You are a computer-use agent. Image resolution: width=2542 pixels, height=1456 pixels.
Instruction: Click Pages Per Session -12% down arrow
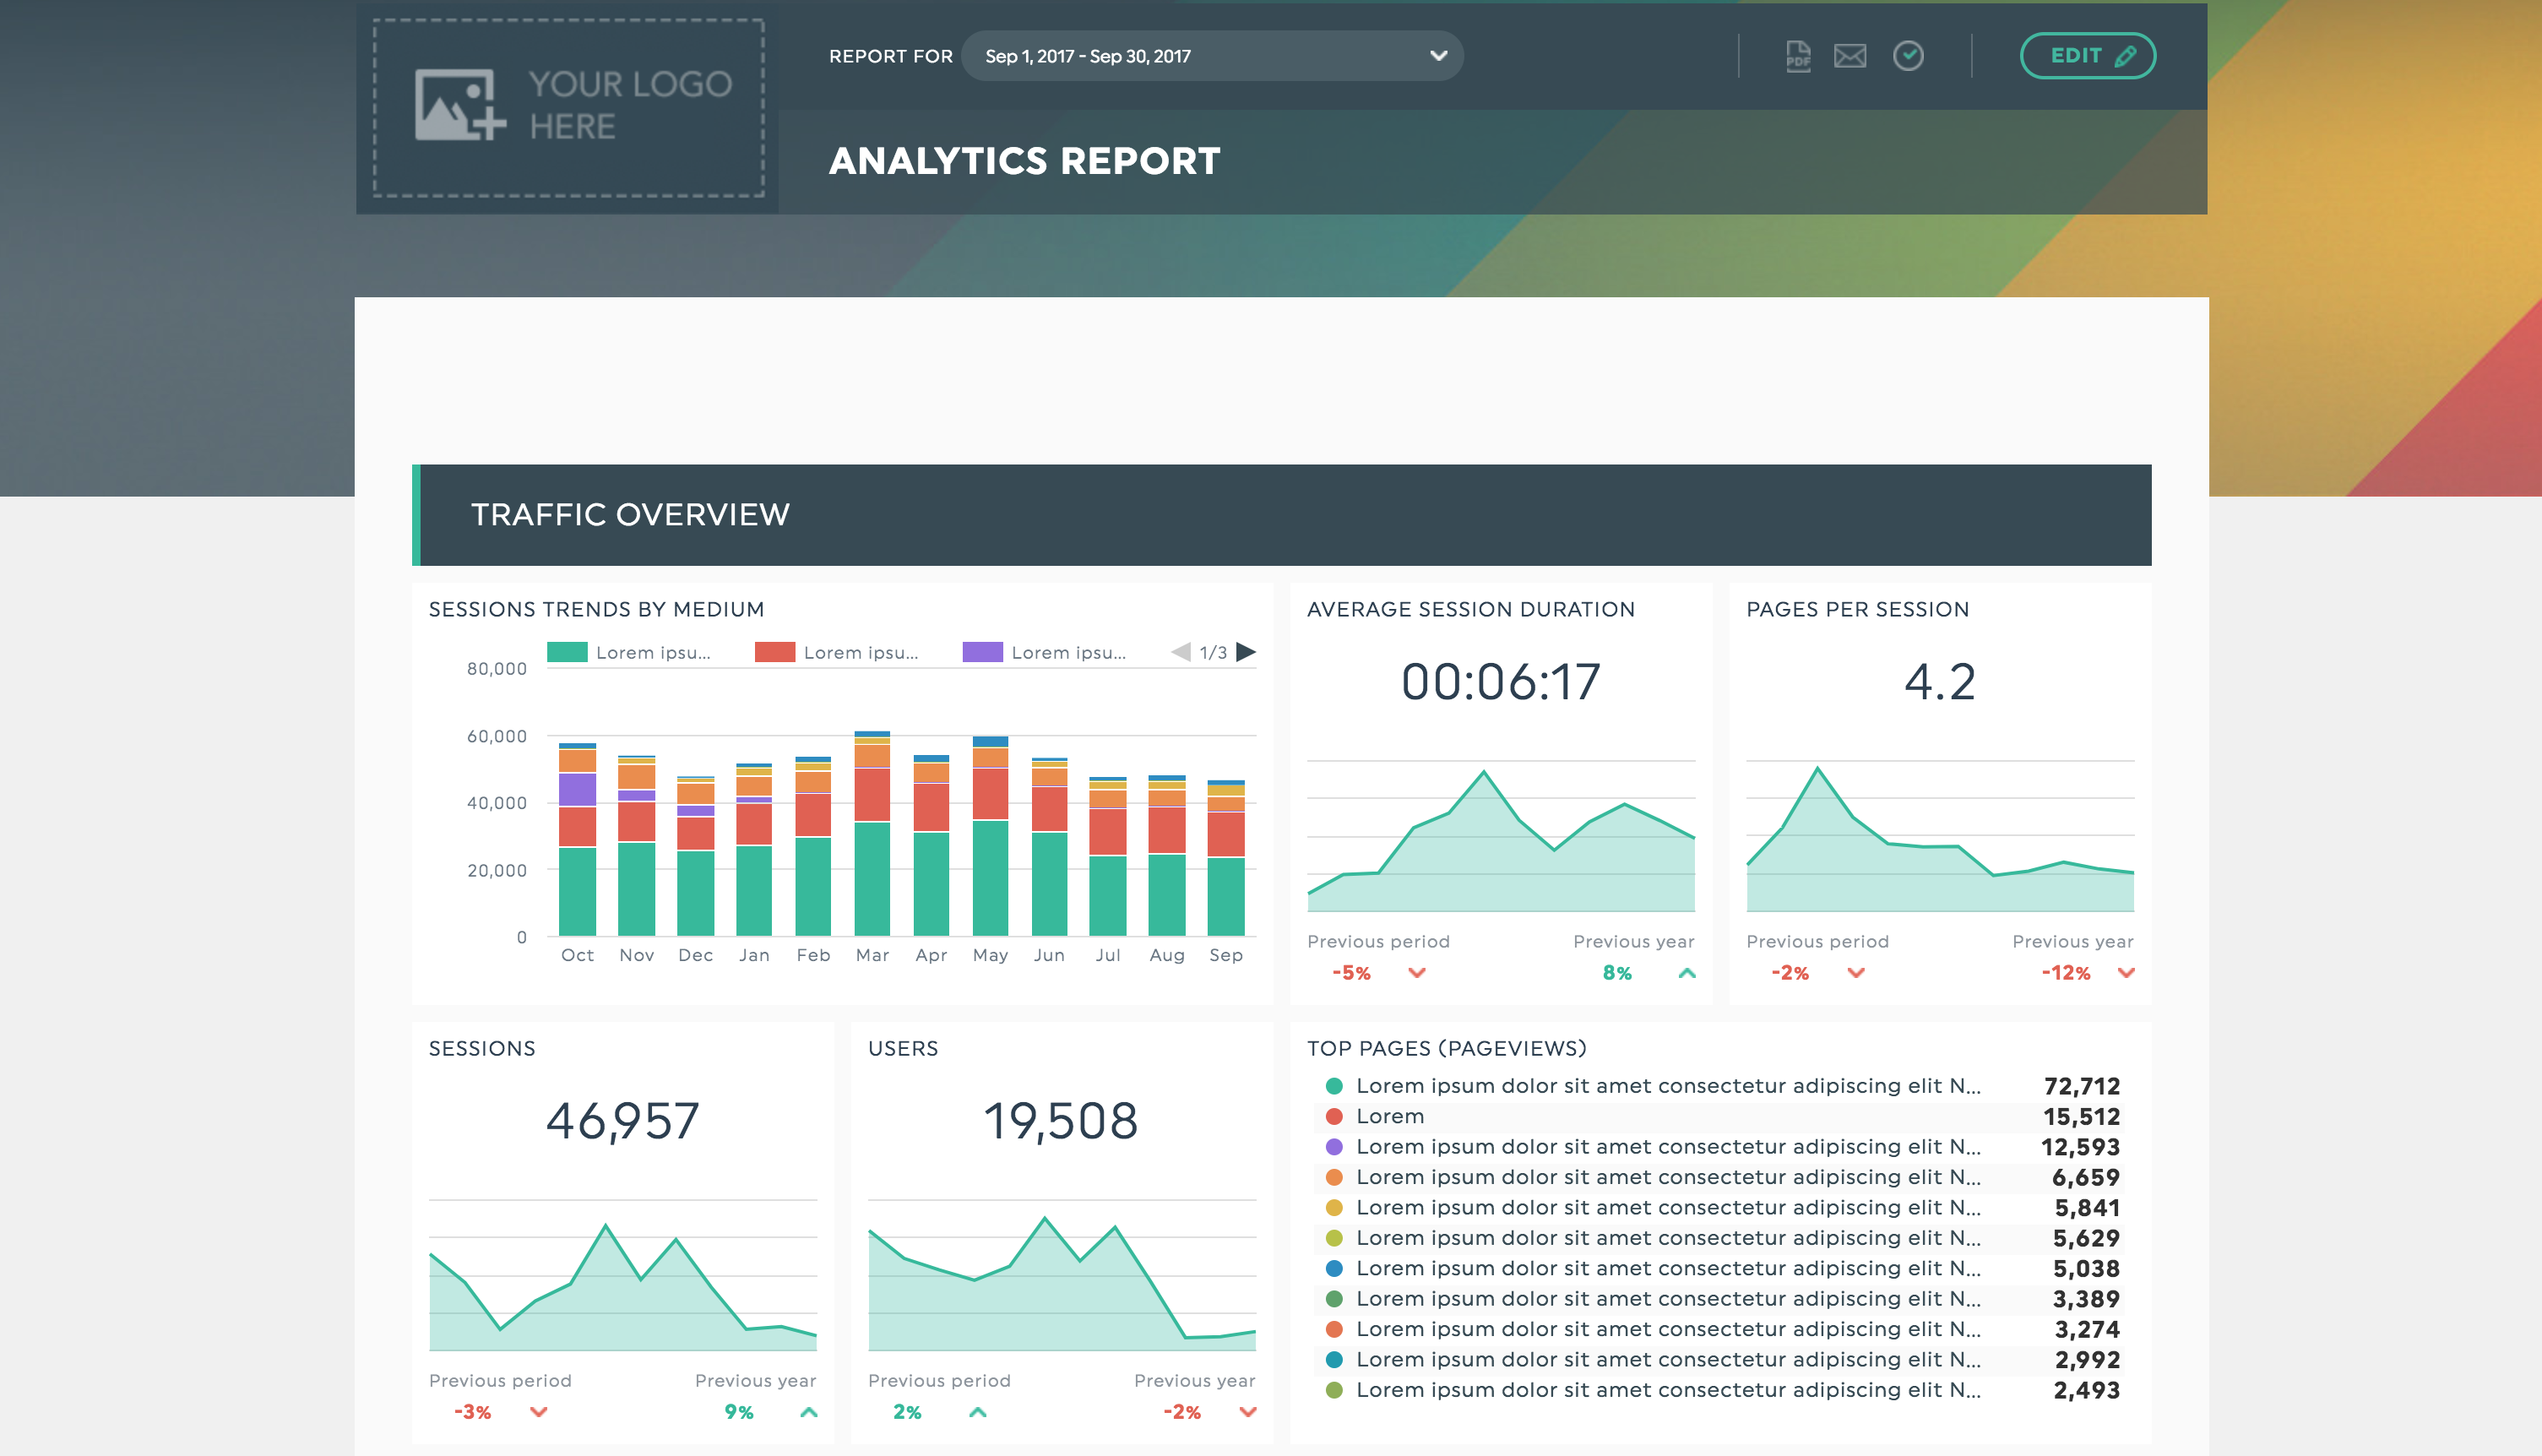2126,973
